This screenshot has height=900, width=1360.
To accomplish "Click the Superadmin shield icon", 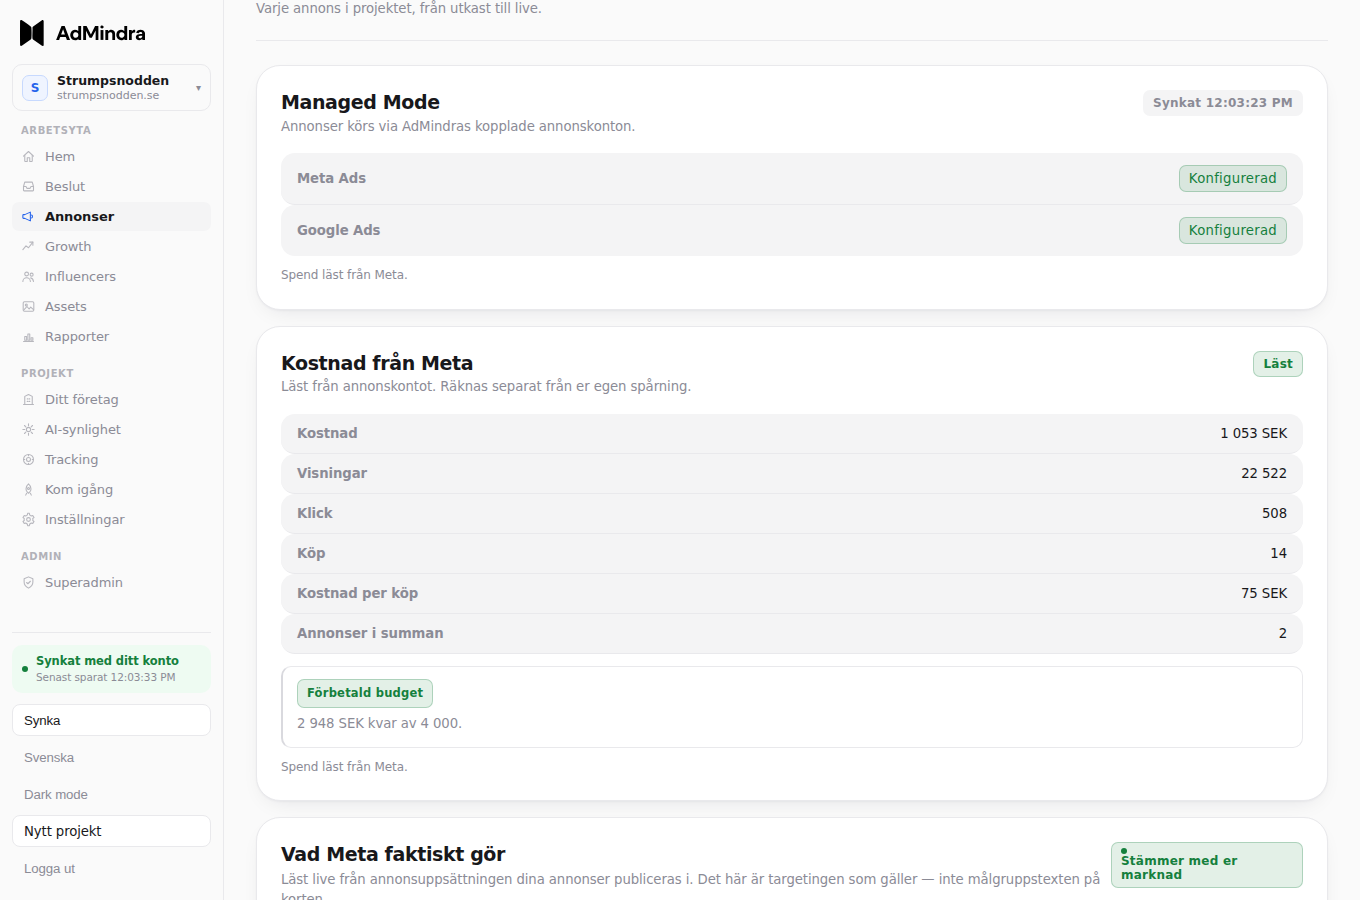I will coord(28,583).
